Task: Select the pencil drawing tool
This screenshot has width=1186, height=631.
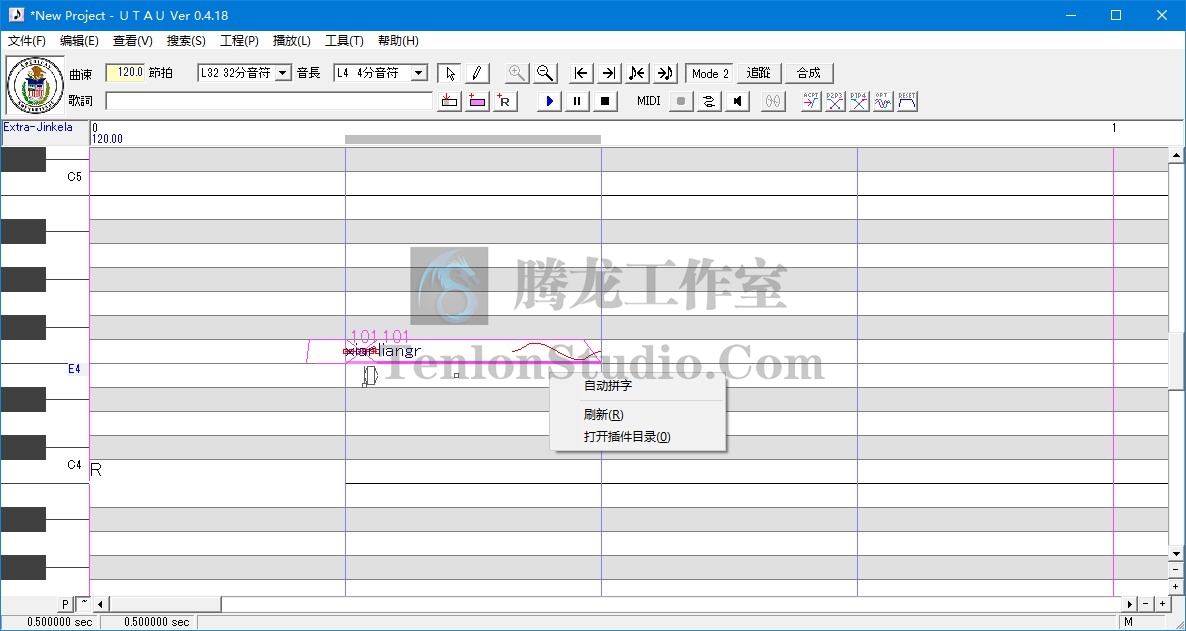Action: coord(477,73)
